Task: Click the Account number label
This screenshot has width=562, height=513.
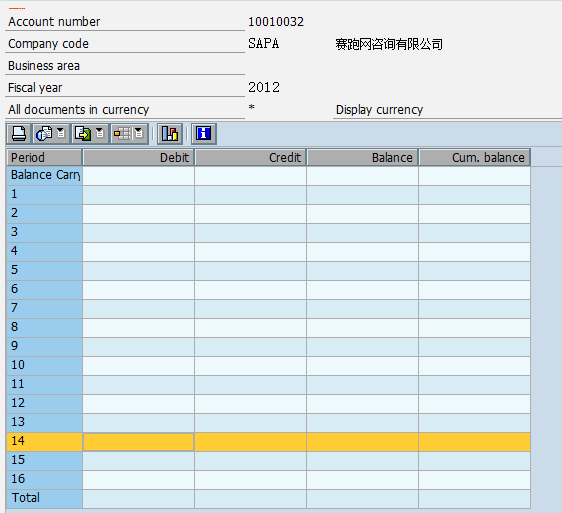Action: 54,22
